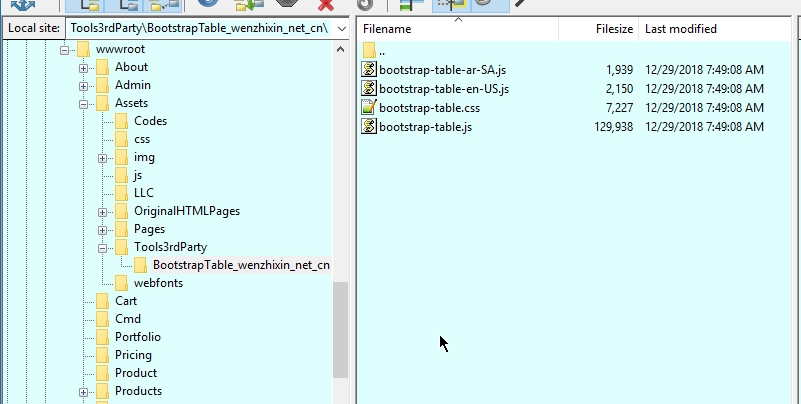
Task: Select the About folder label
Action: [x=131, y=67]
